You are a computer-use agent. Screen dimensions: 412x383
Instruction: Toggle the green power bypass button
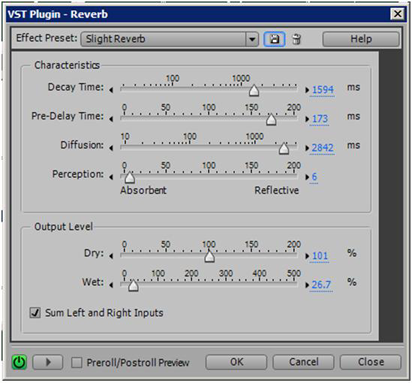19,362
